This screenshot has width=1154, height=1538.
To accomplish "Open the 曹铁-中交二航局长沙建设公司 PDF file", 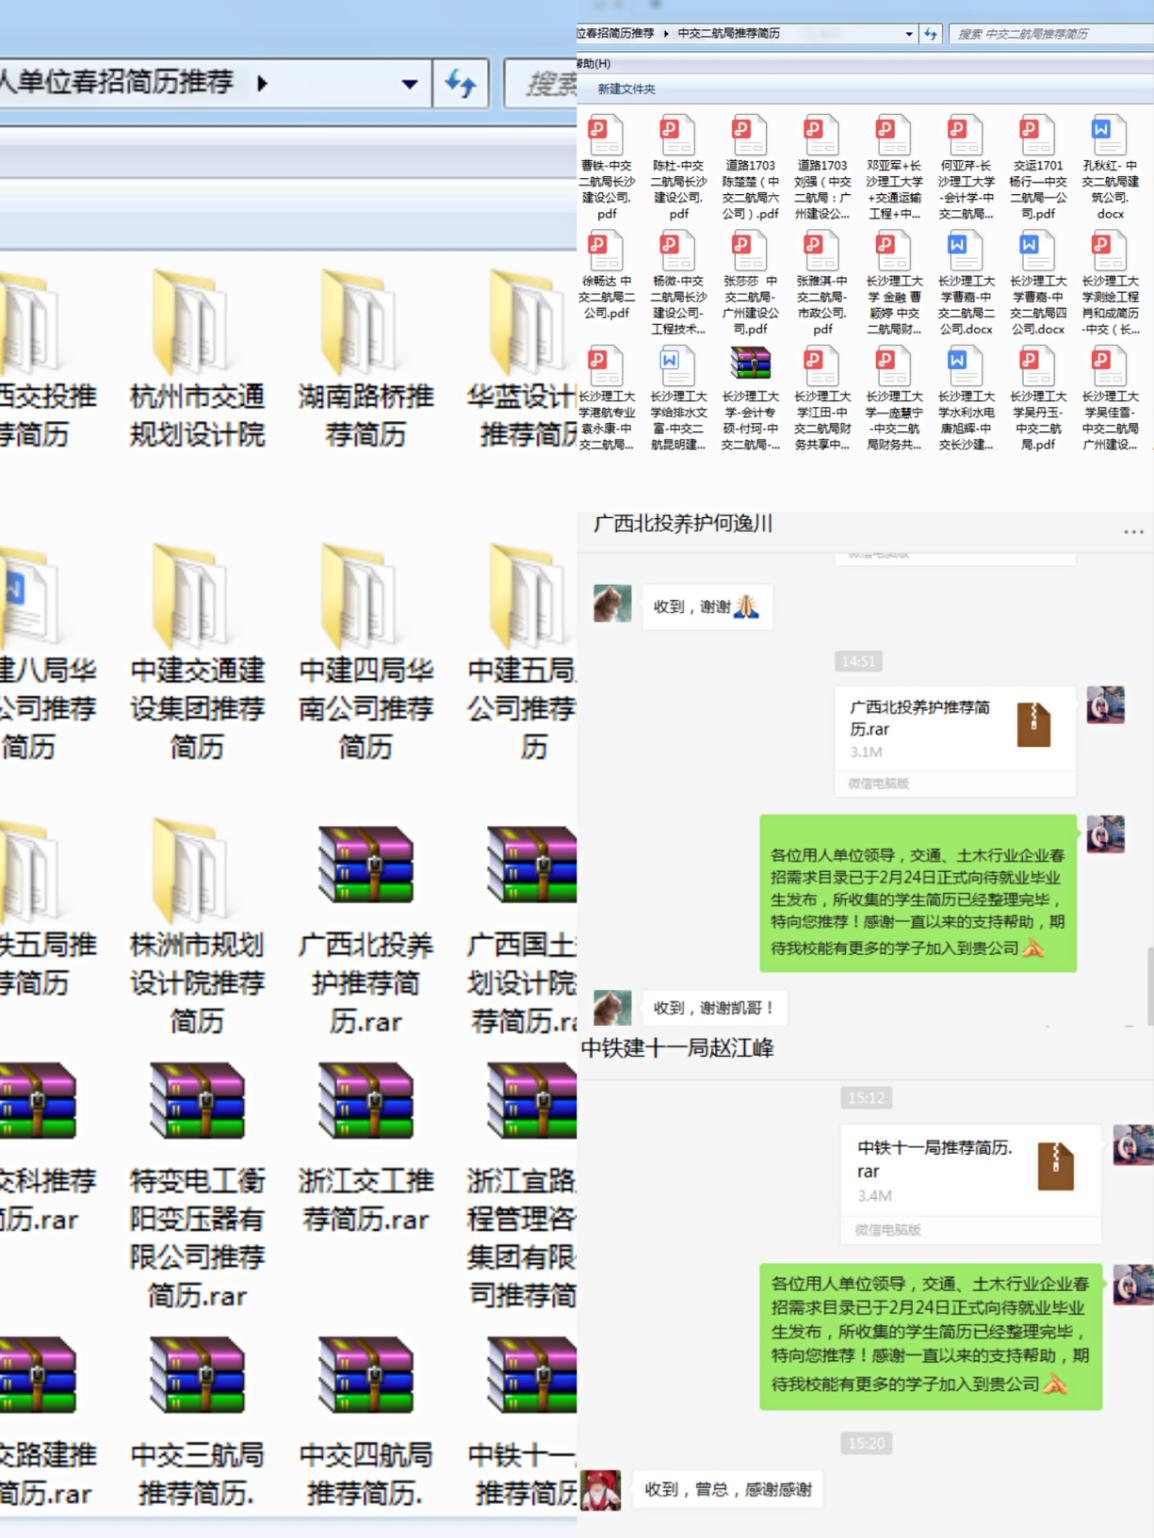I will [x=606, y=167].
